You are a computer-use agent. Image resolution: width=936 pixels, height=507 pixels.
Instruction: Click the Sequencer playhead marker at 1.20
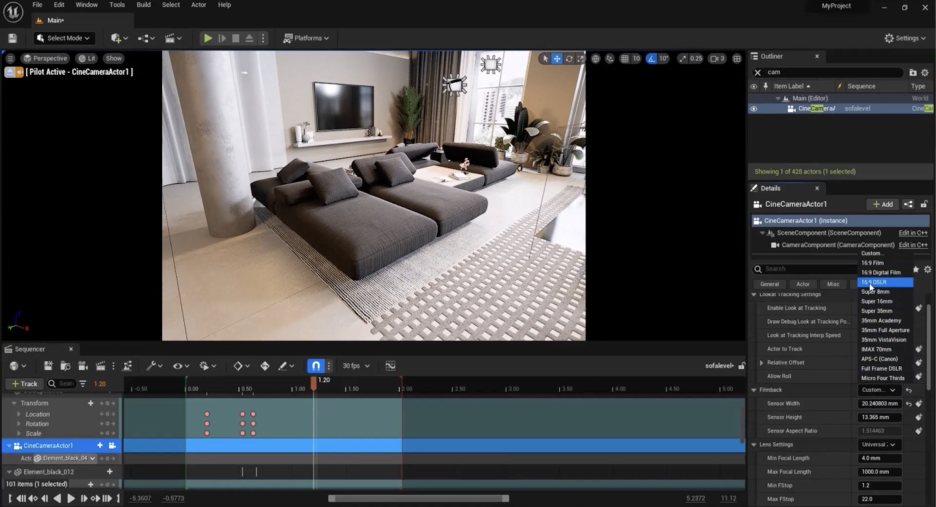point(314,383)
